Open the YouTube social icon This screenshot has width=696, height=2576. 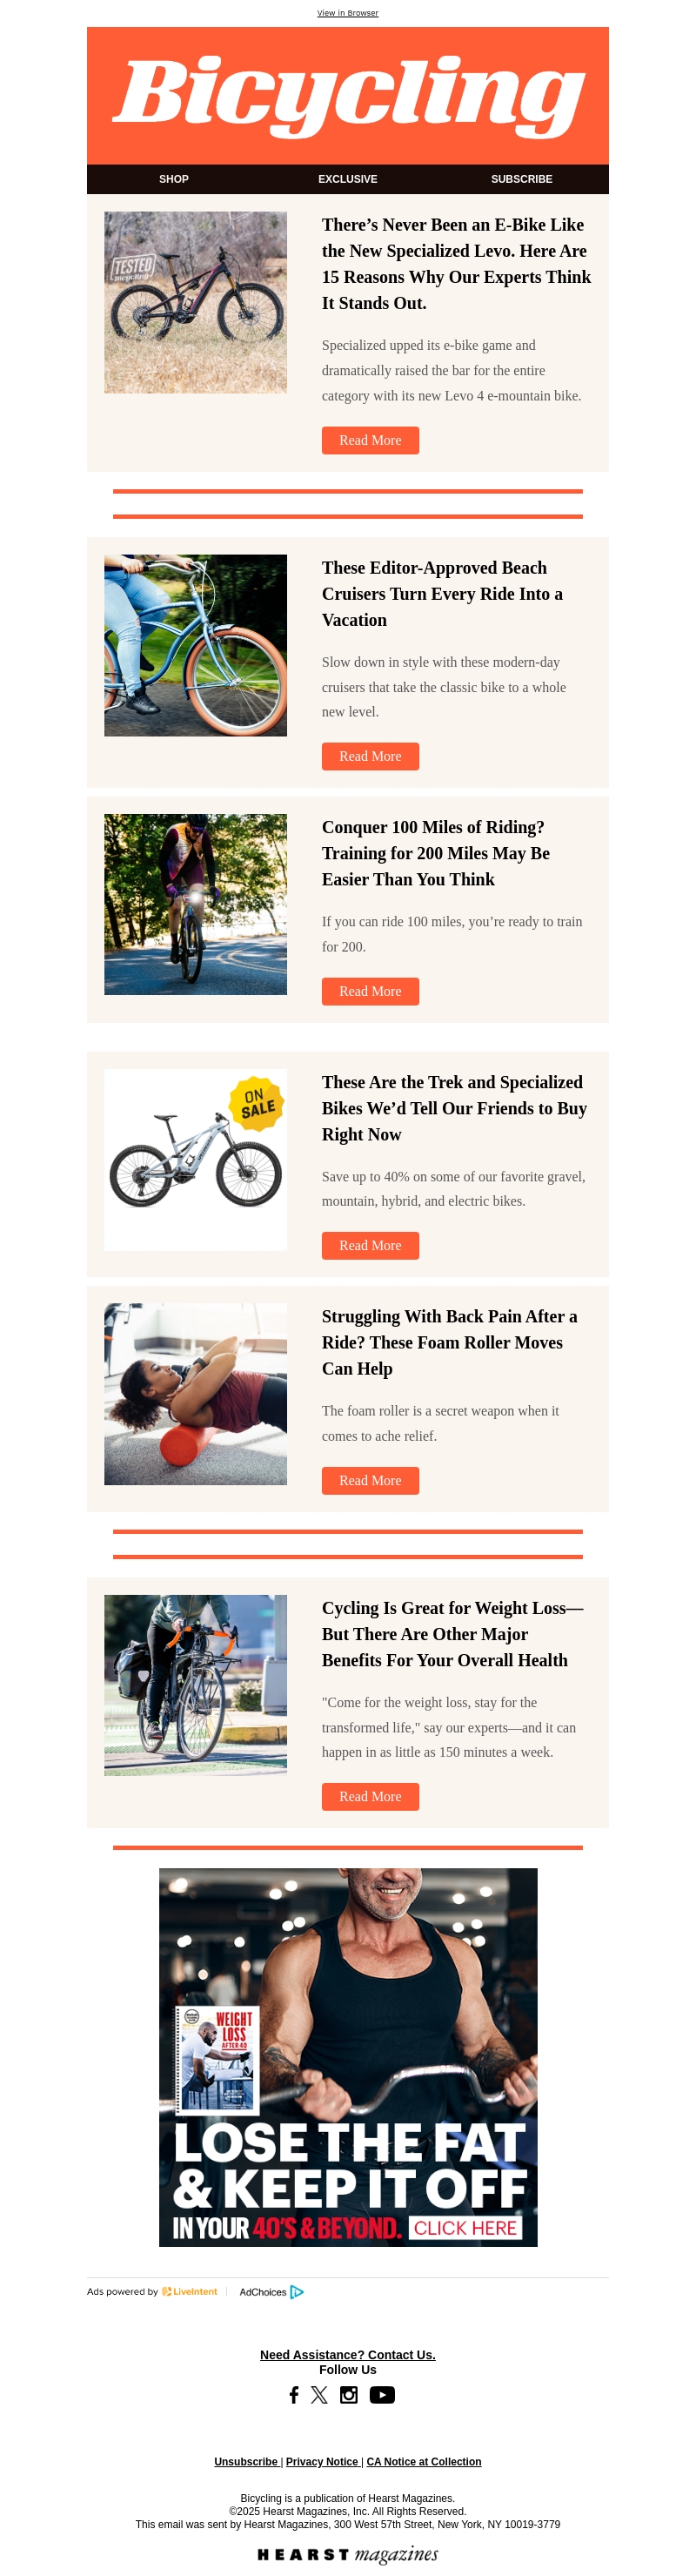(x=382, y=2394)
